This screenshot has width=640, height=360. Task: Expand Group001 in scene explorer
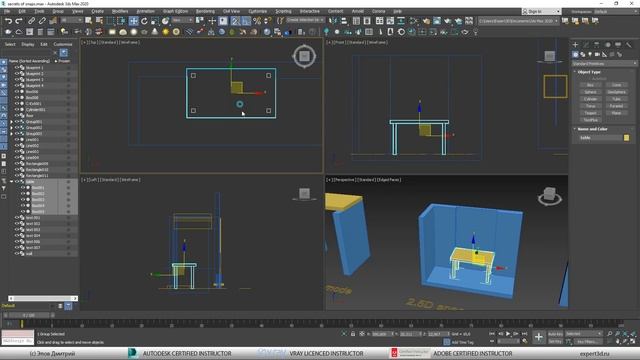click(x=11, y=122)
